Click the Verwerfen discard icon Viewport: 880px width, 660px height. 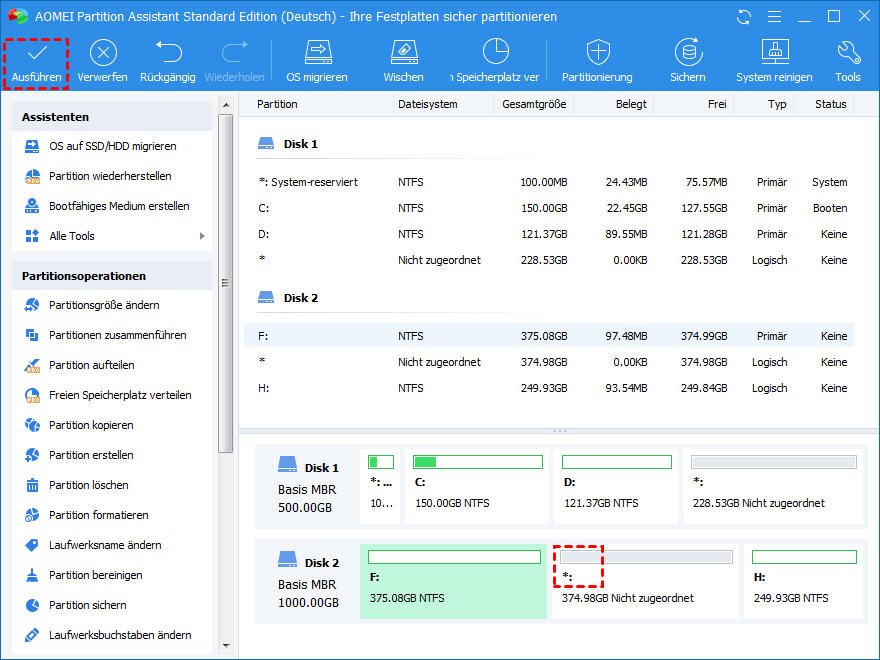coord(102,54)
